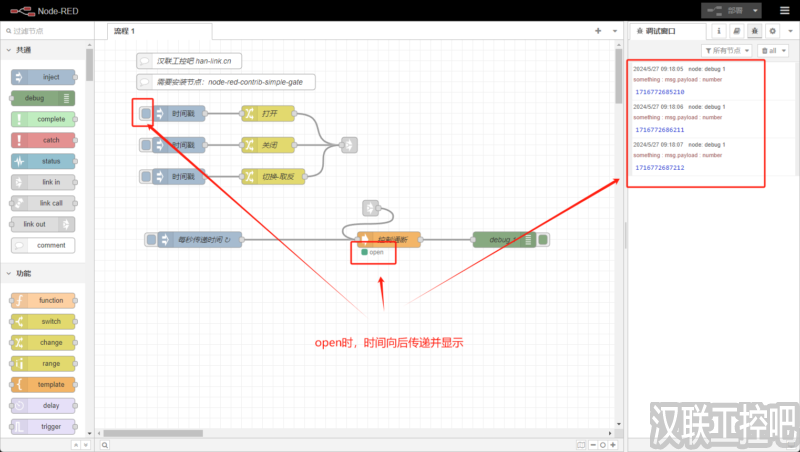800x452 pixels.
Task: Open the configuration nodes gear tab
Action: [772, 31]
